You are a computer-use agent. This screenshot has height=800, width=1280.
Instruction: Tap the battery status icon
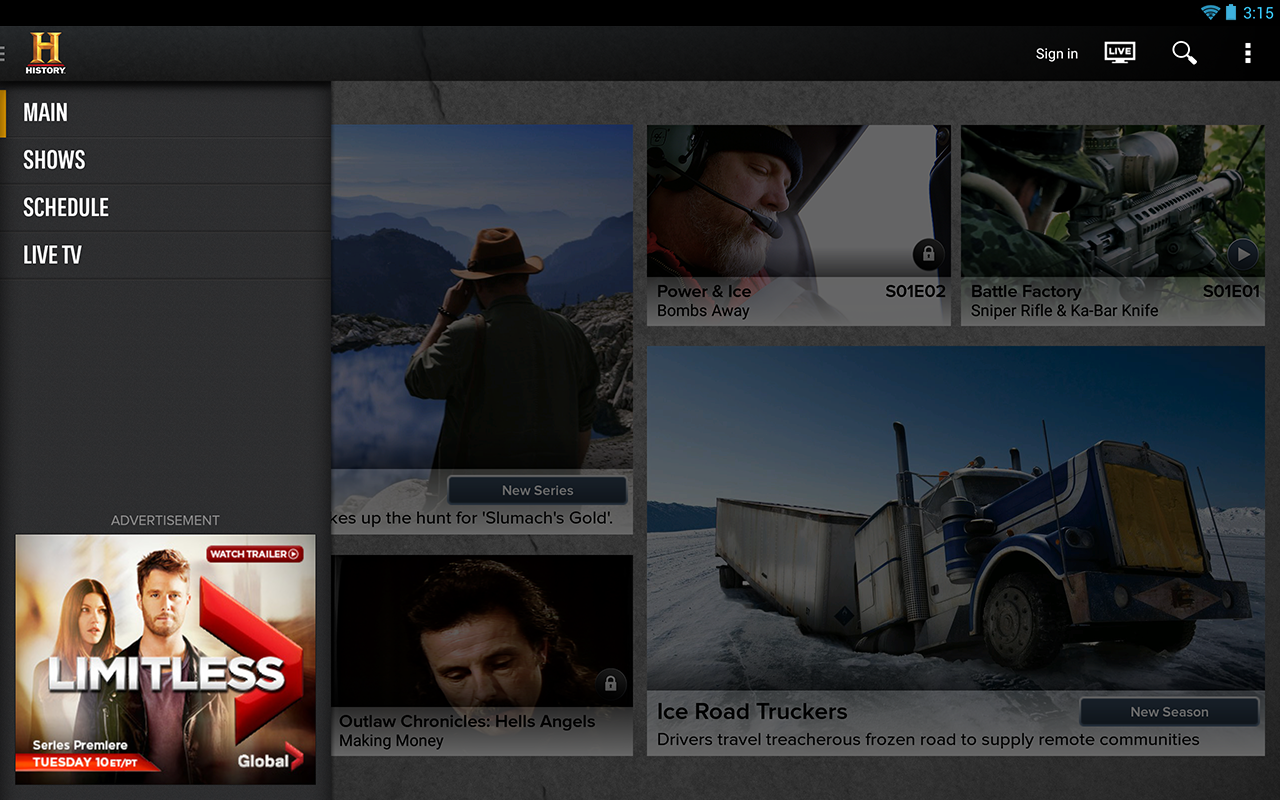[1230, 13]
